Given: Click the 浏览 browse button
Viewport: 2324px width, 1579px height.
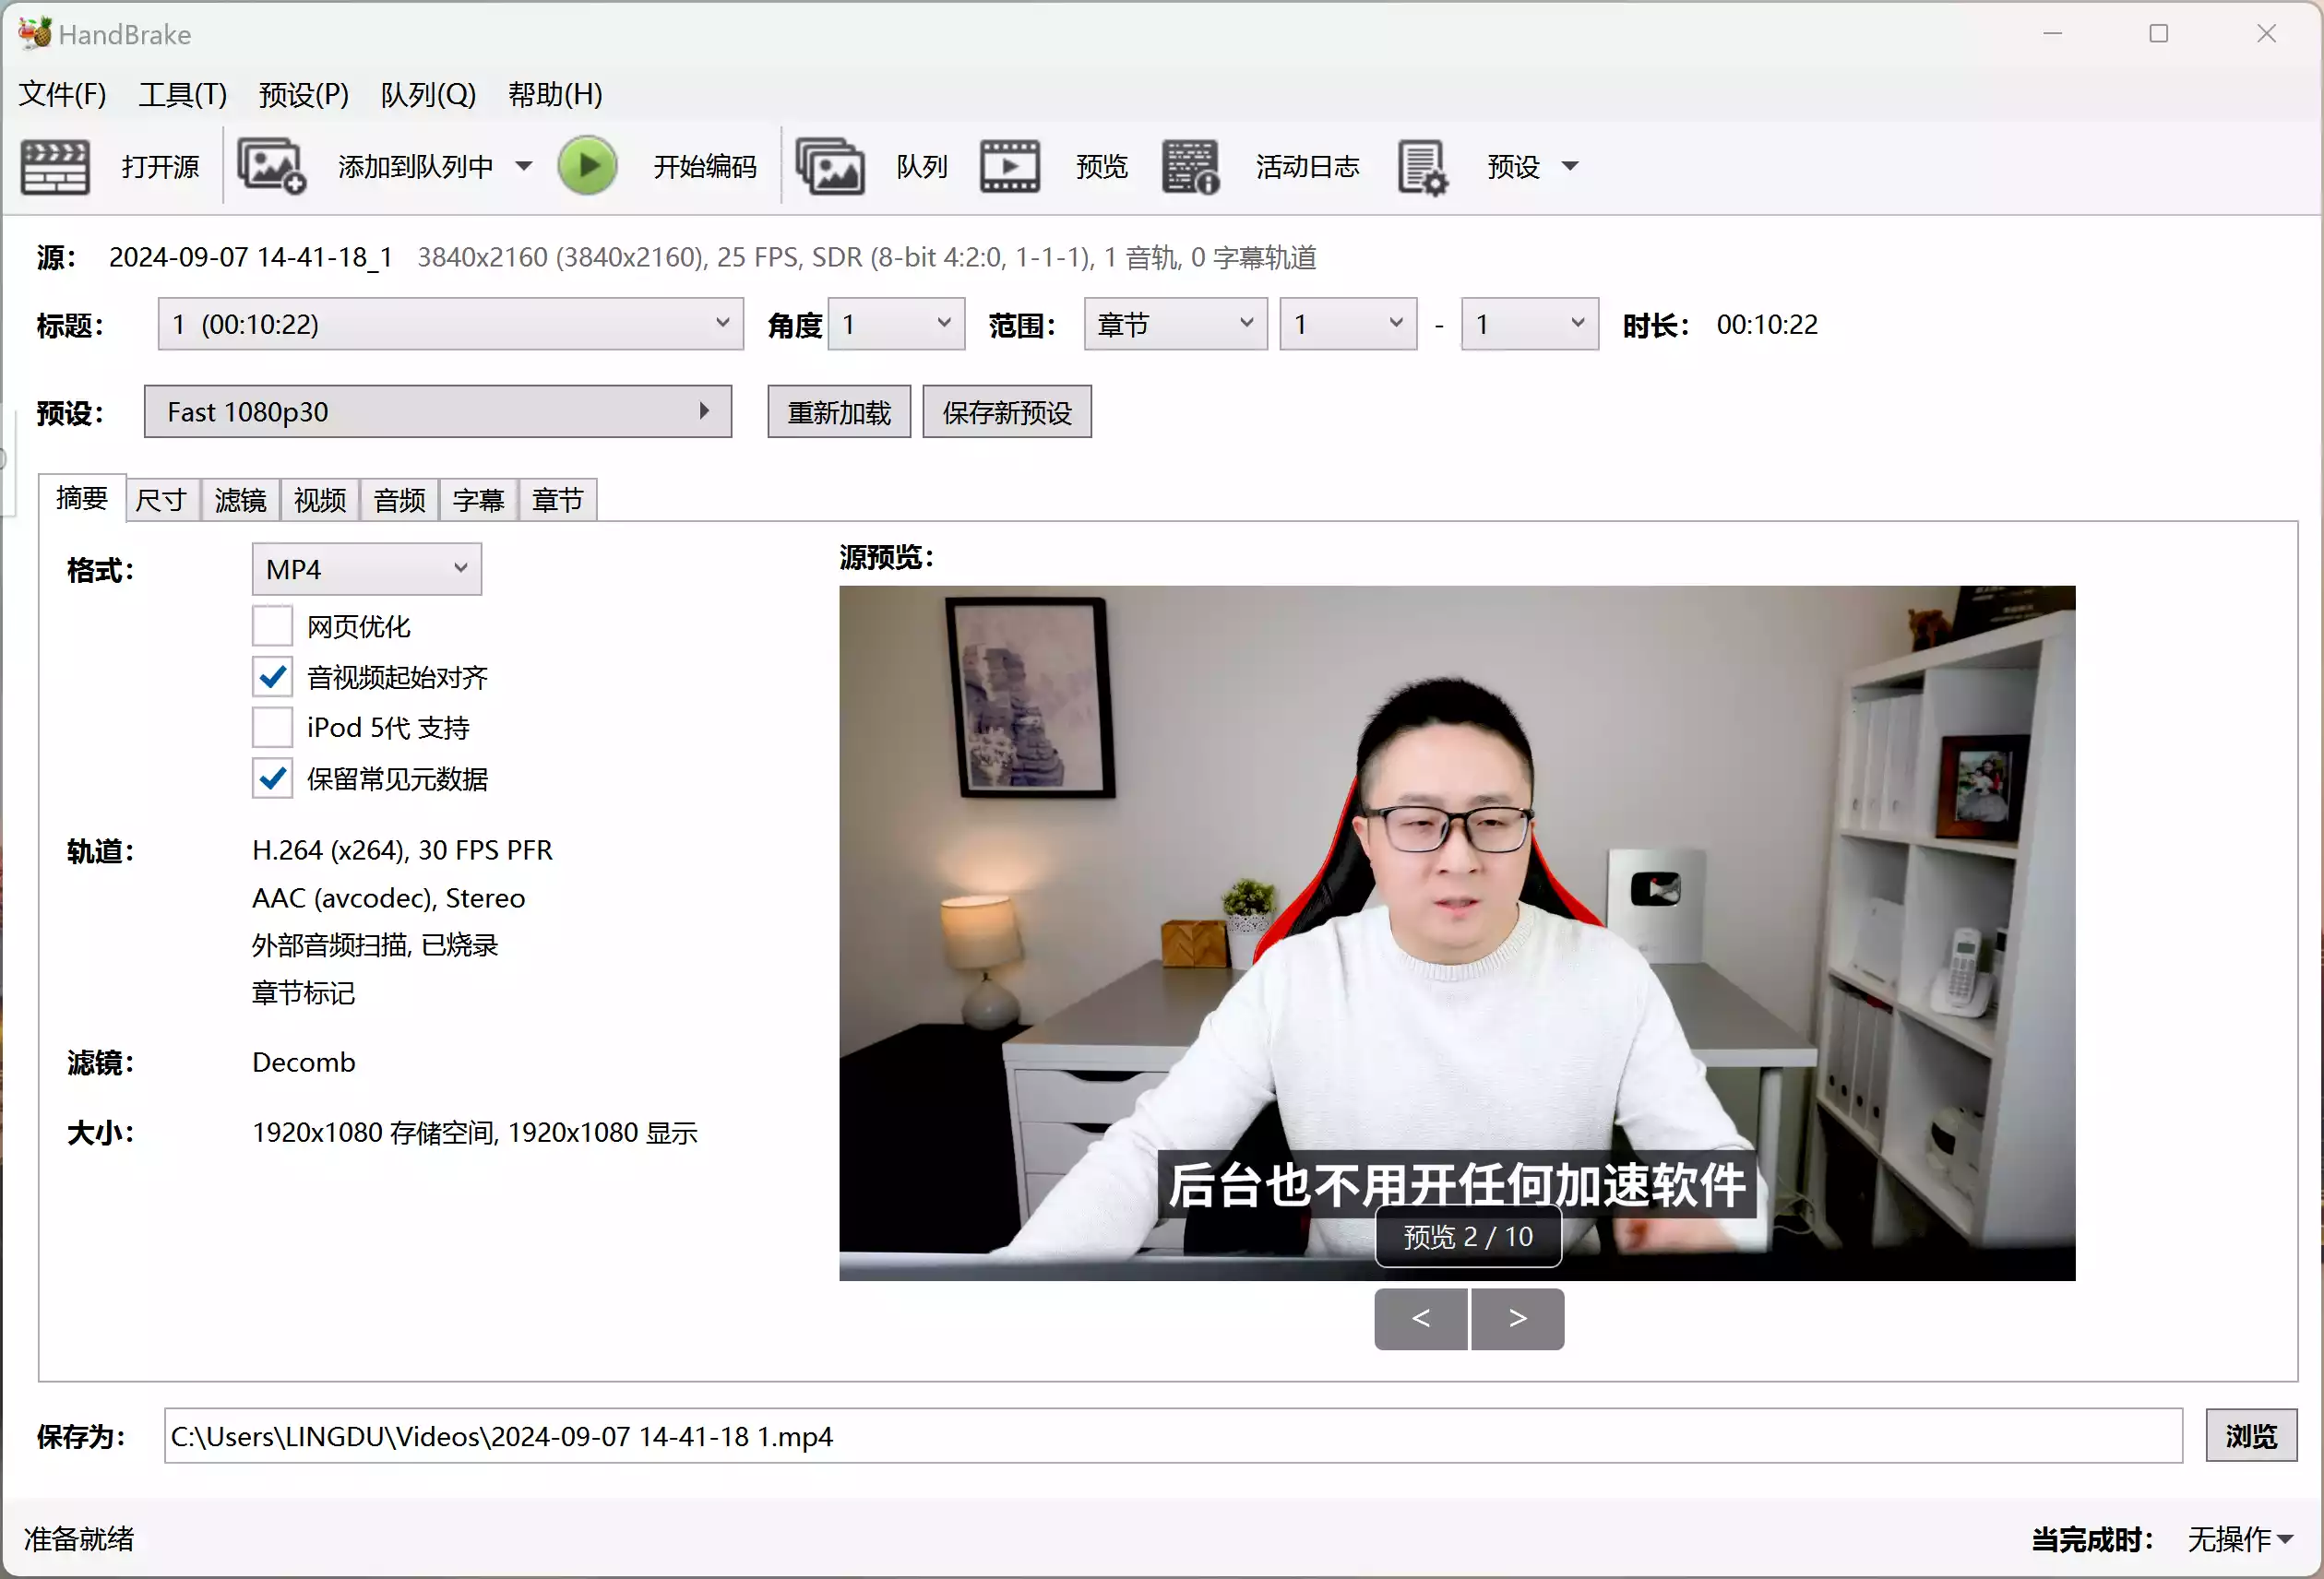Looking at the screenshot, I should pos(2250,1436).
